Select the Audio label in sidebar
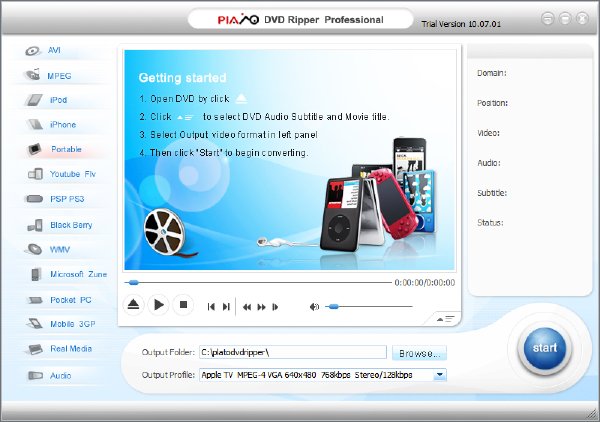 (60, 376)
